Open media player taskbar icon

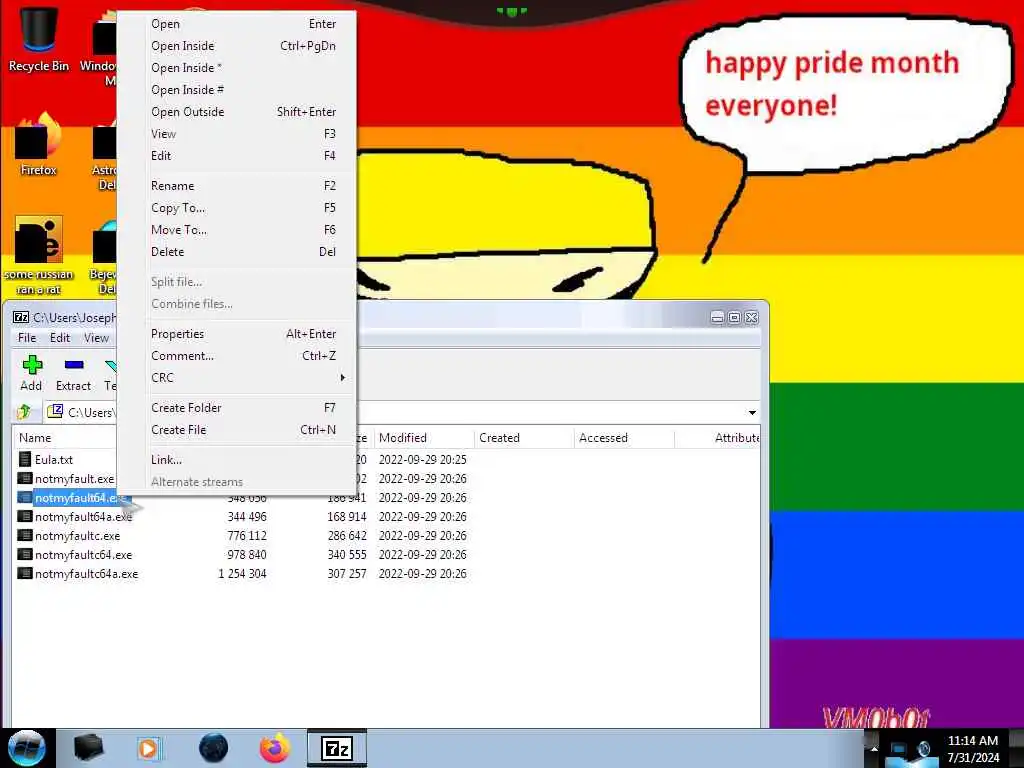click(x=148, y=748)
